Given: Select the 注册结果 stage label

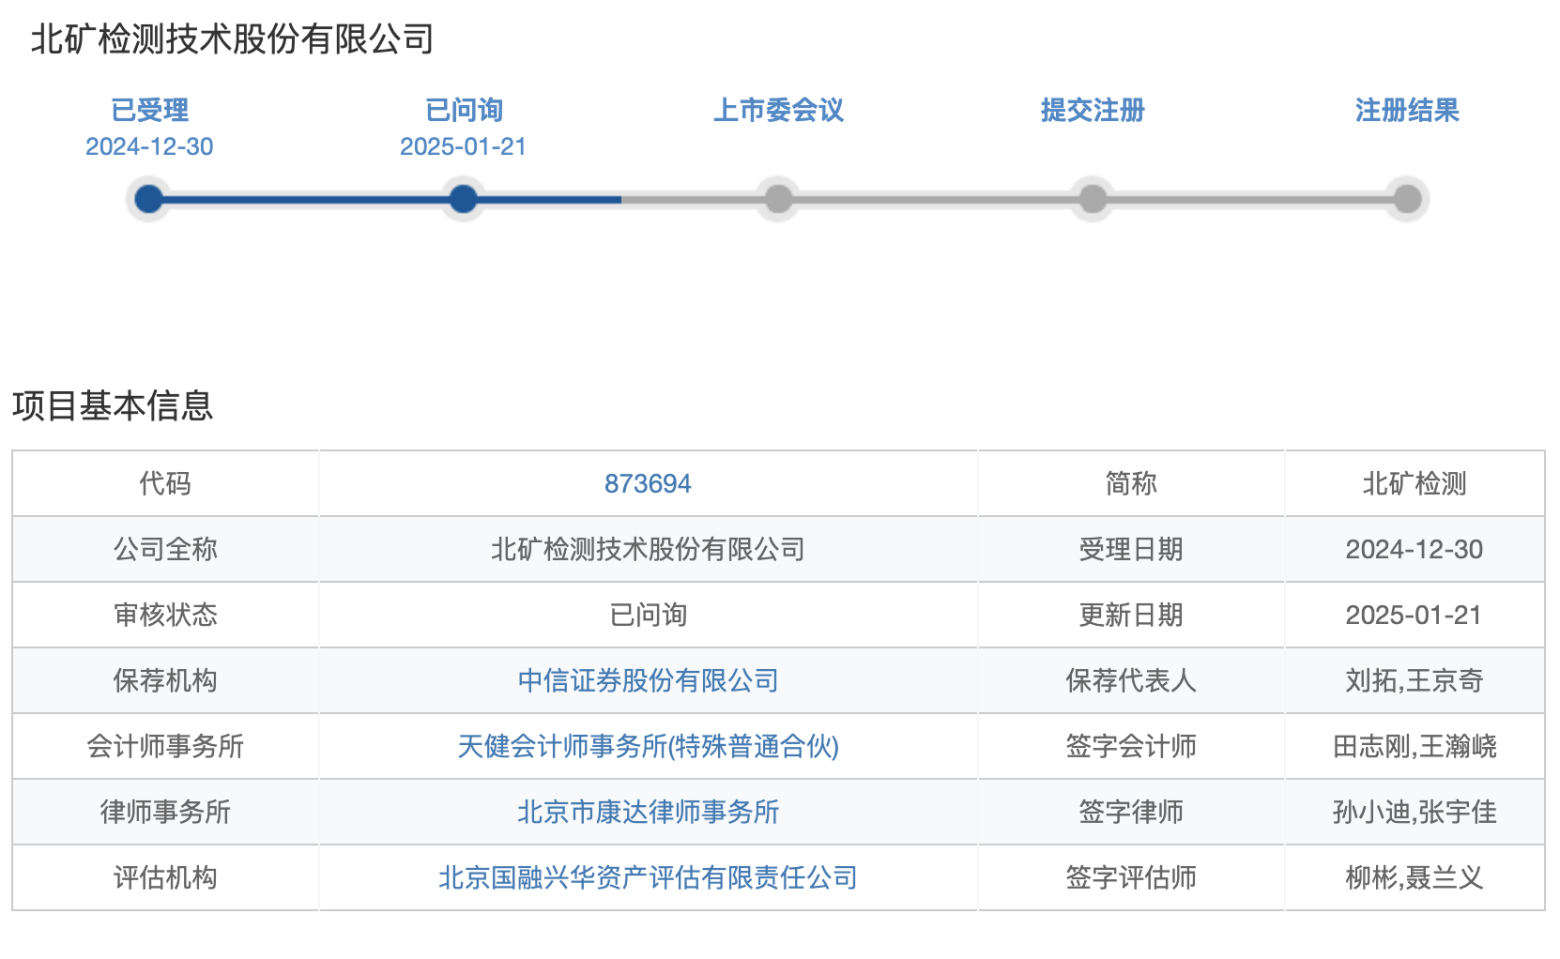Looking at the screenshot, I should 1407,110.
